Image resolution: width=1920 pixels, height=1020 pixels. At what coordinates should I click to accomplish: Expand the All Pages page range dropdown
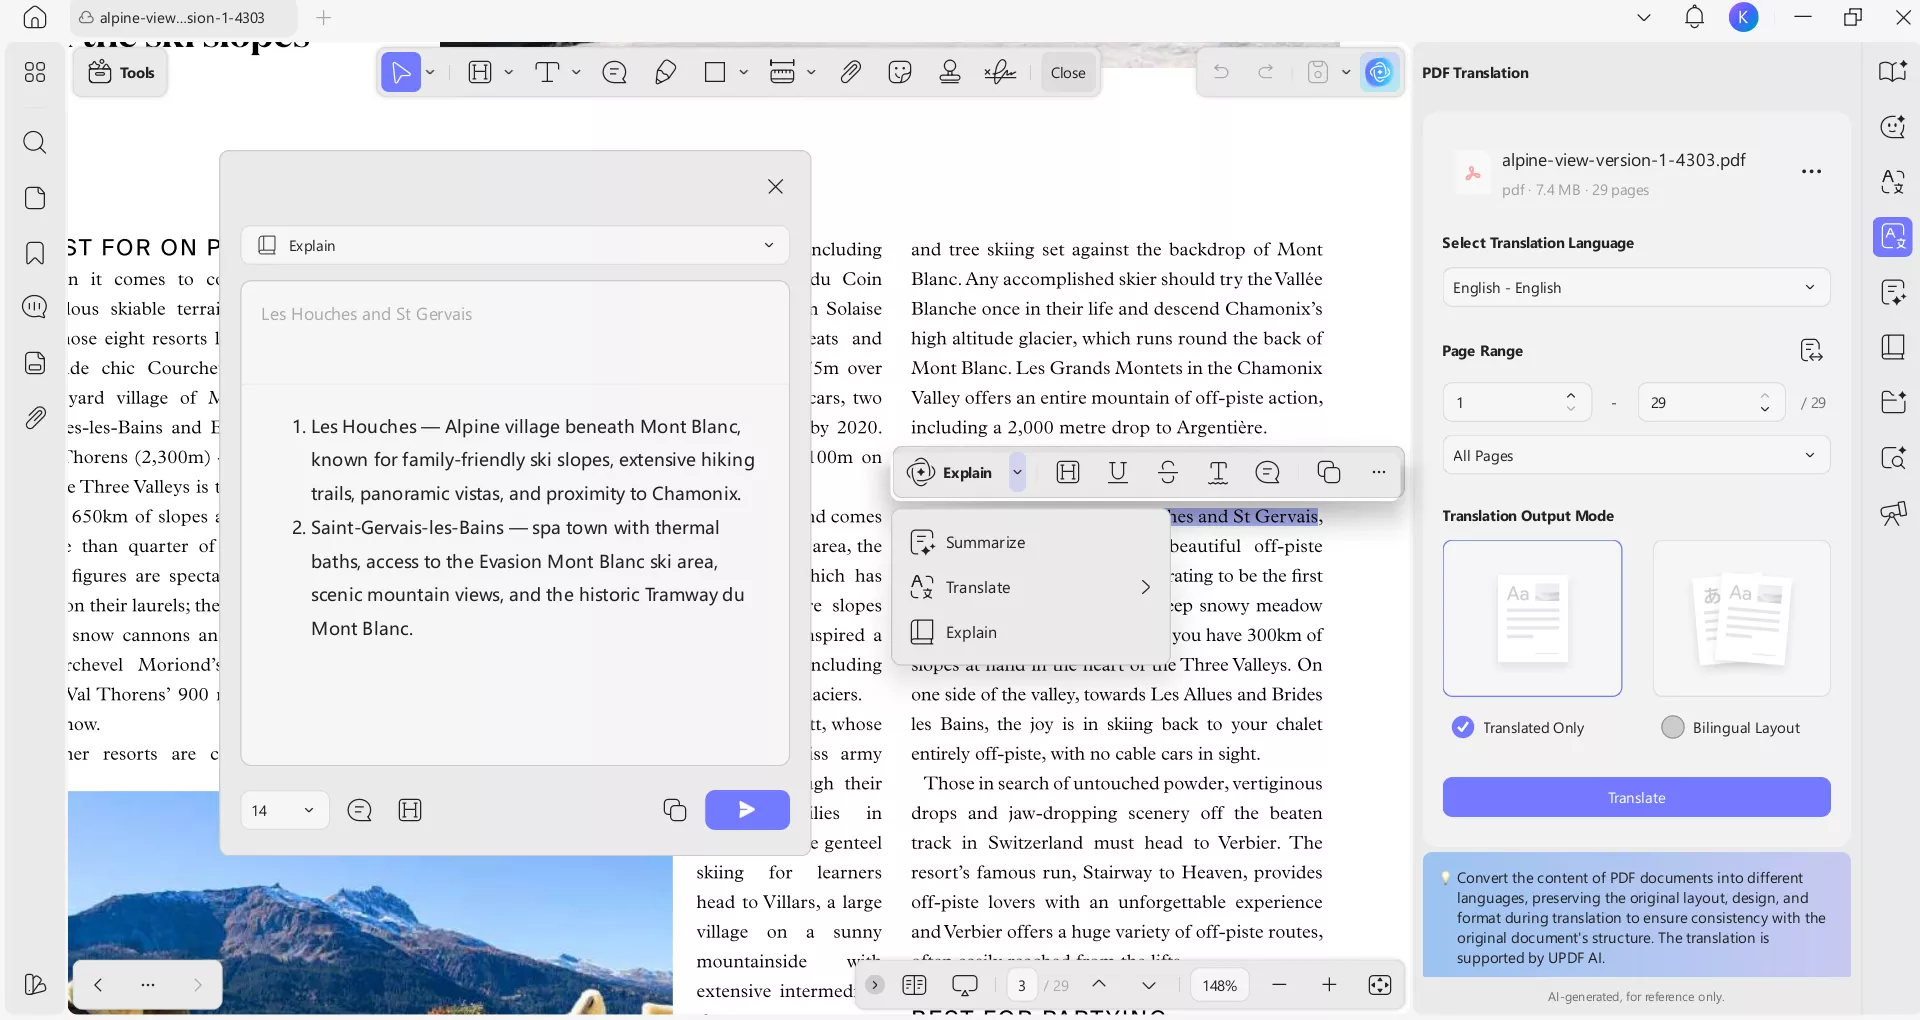[1635, 455]
